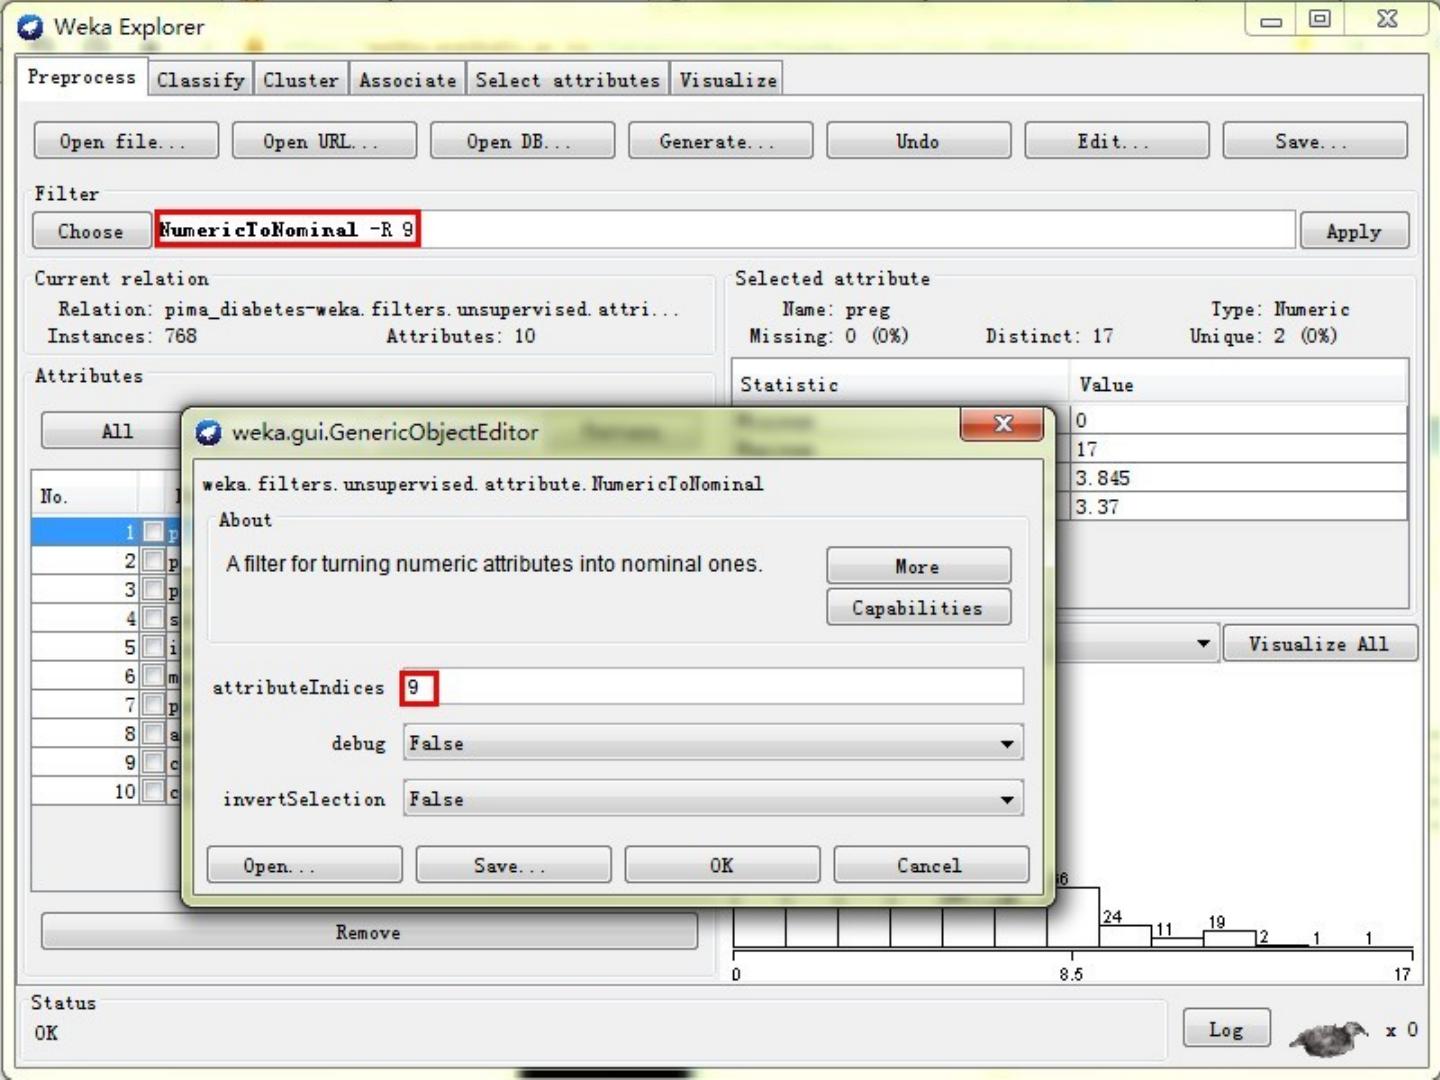Open the Visualize tab
Viewport: 1440px width, 1080px height.
[728, 80]
